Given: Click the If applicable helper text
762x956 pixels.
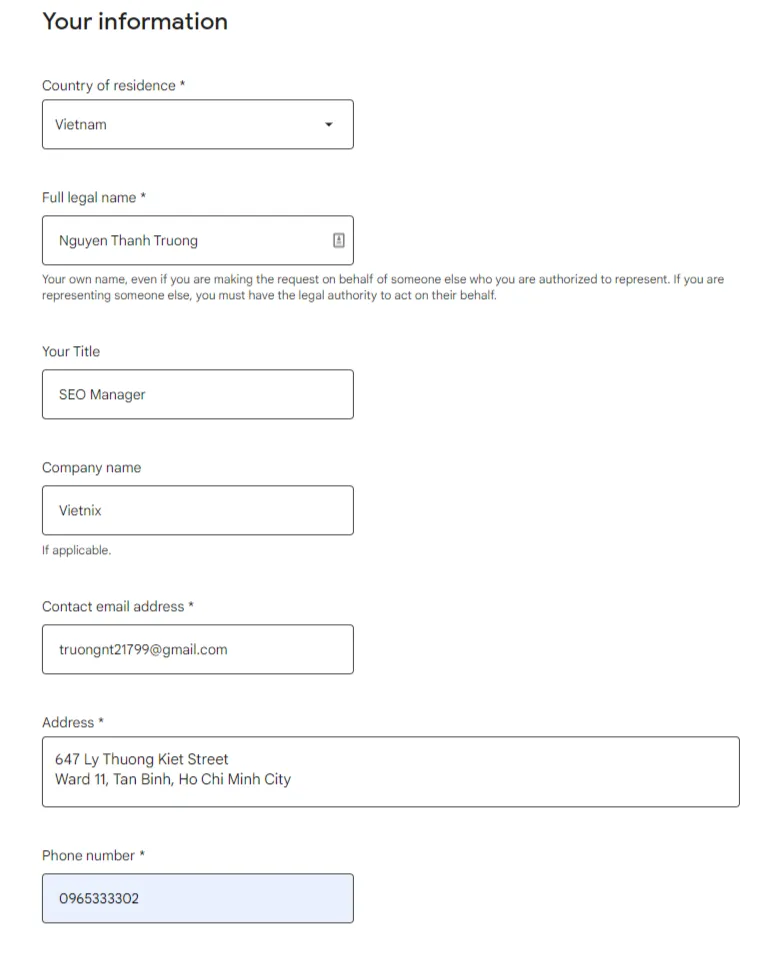Looking at the screenshot, I should [76, 550].
